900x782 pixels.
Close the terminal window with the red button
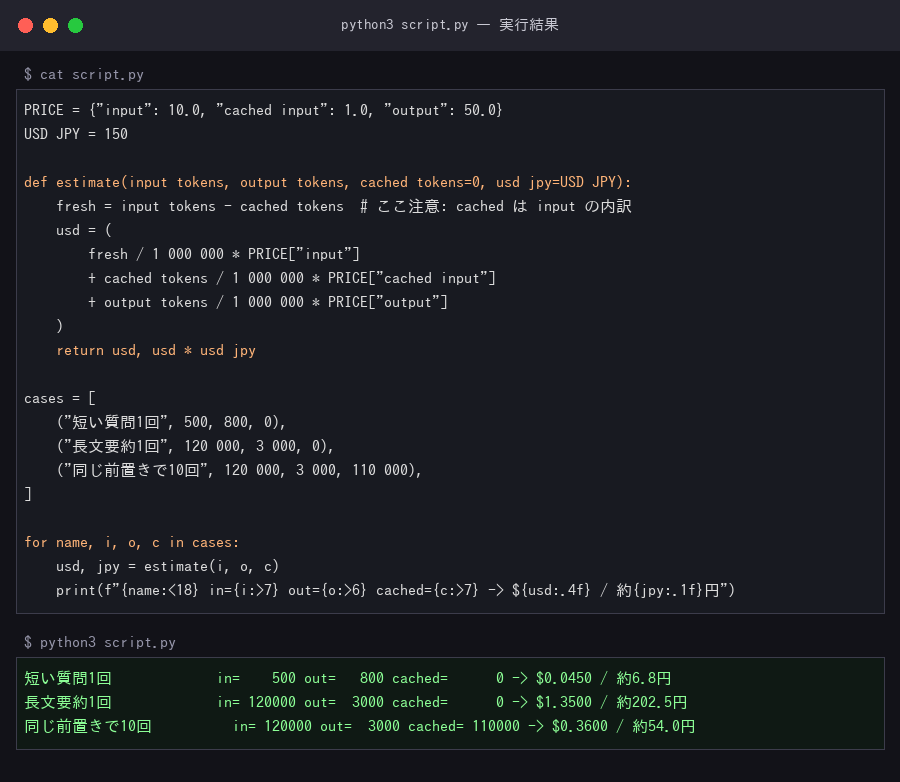[x=25, y=25]
